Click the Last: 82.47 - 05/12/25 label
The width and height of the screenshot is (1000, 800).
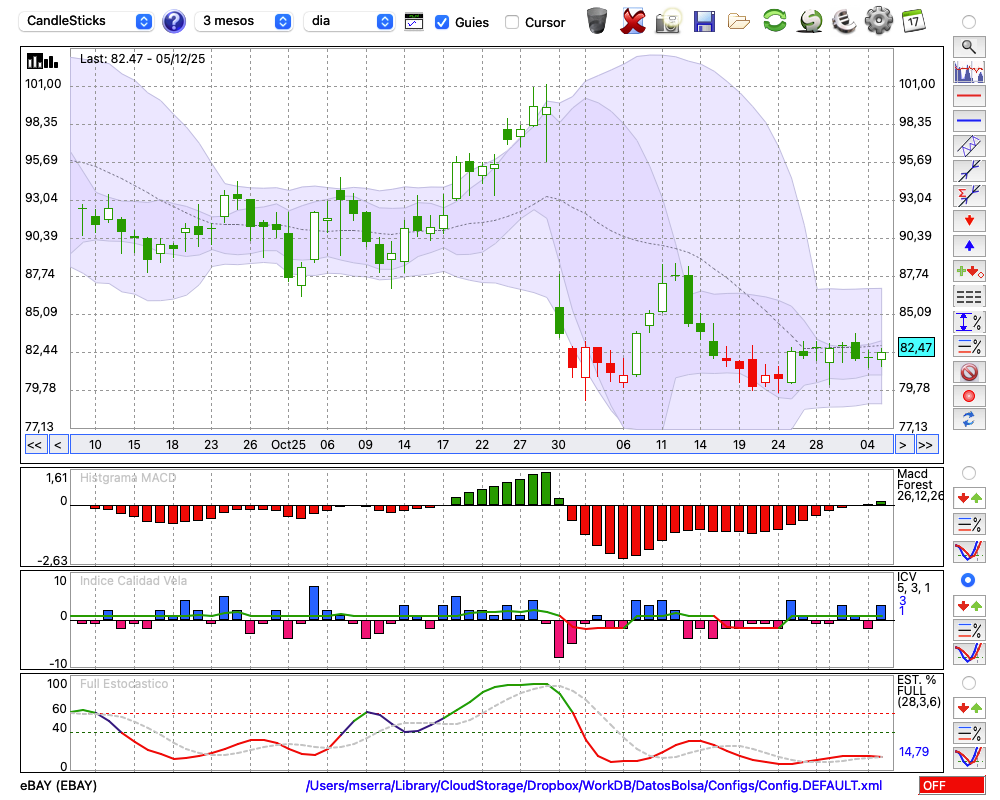tap(143, 59)
